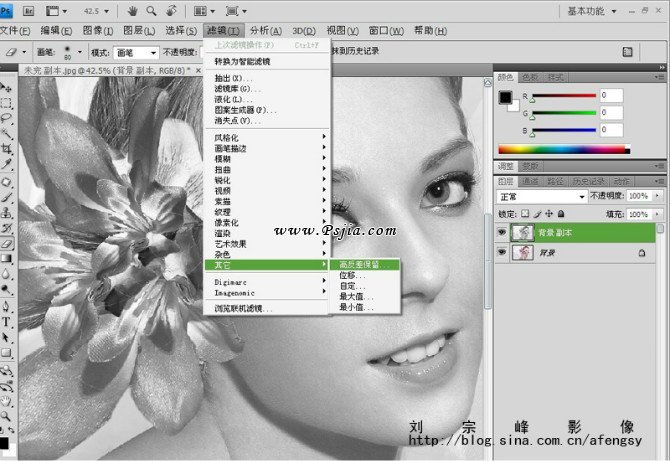Switch to the 历史记录 tab
This screenshot has width=670, height=461.
point(589,181)
